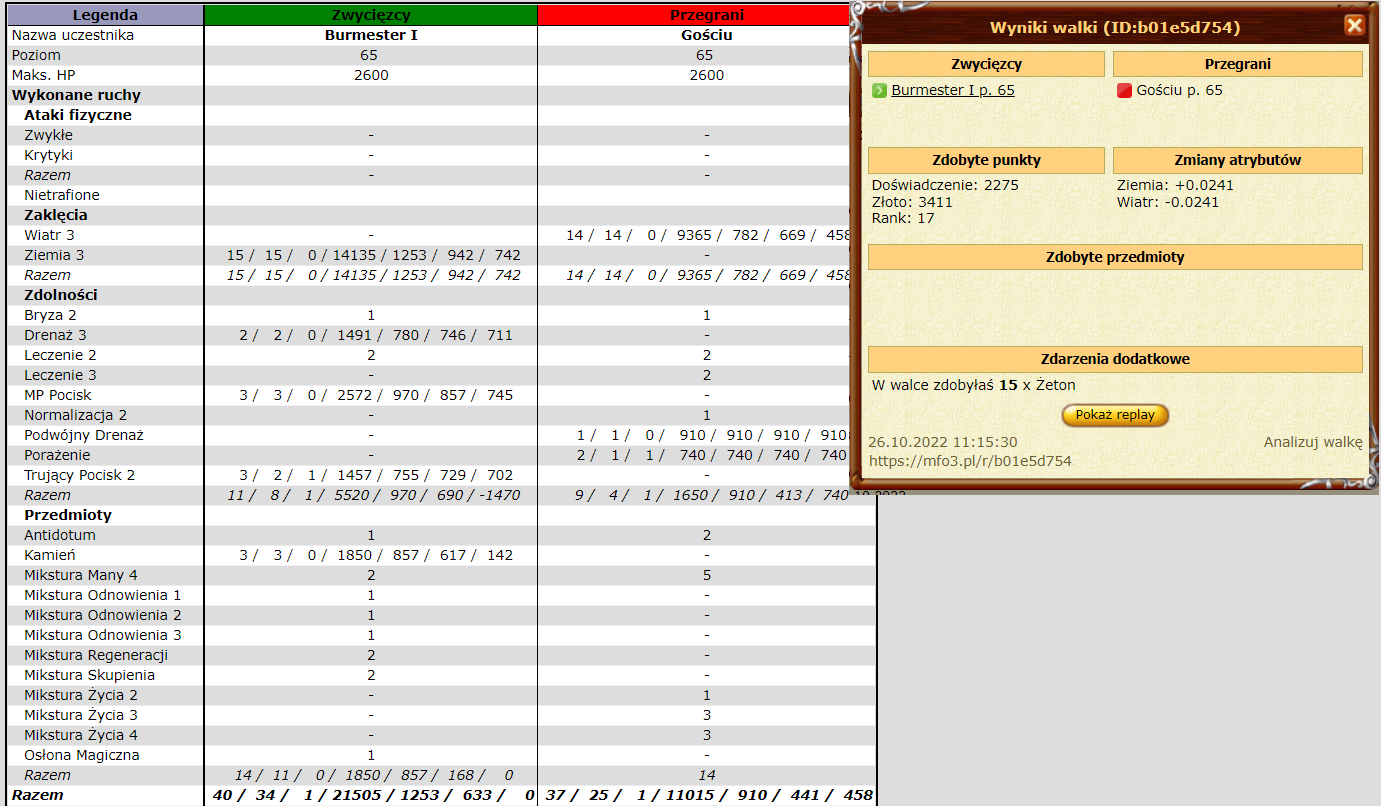The height and width of the screenshot is (806, 1381).
Task: Click the Kamień winner stats cell
Action: [x=371, y=555]
